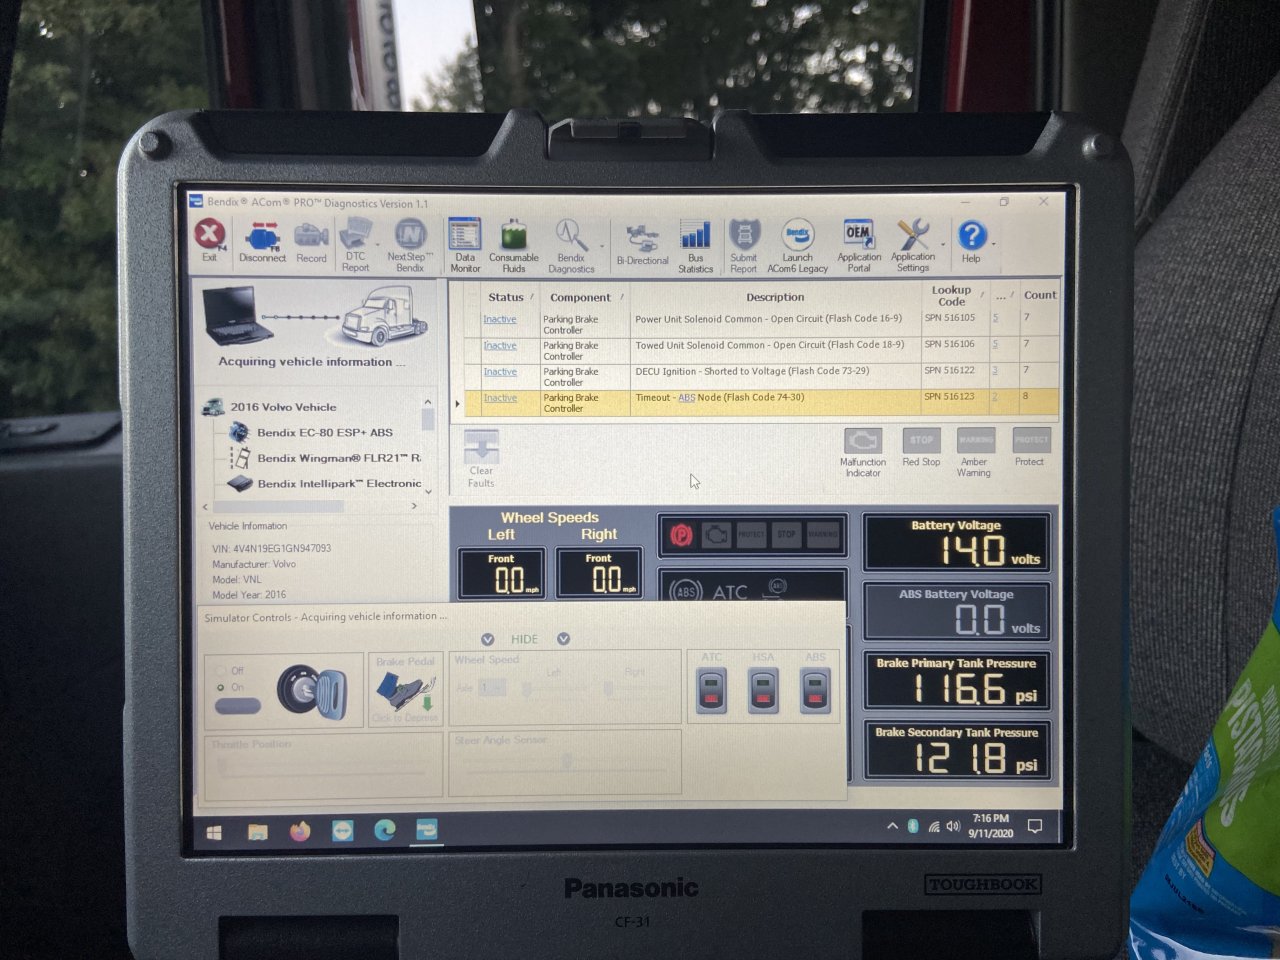This screenshot has width=1280, height=960.
Task: Click Inactive link for Timeout ABS Node
Action: 500,398
